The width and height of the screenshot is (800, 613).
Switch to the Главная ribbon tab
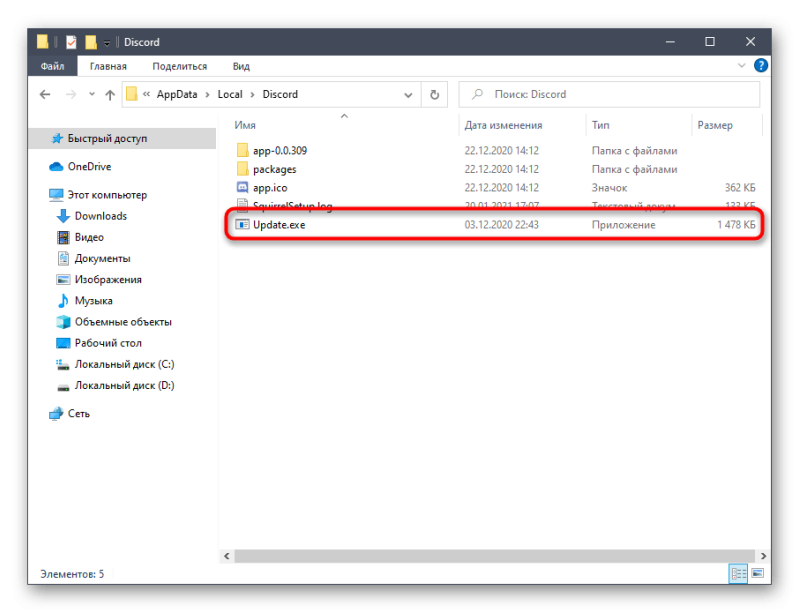108,66
